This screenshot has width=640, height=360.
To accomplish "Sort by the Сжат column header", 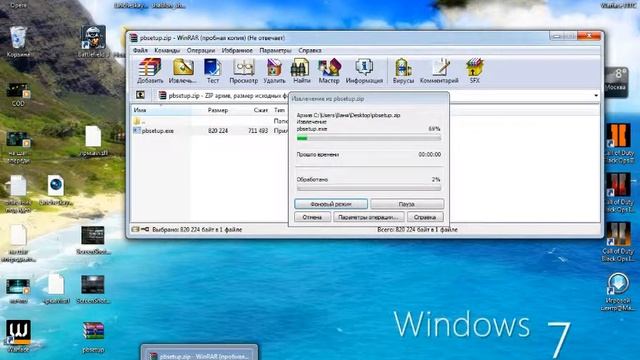I will coord(260,110).
